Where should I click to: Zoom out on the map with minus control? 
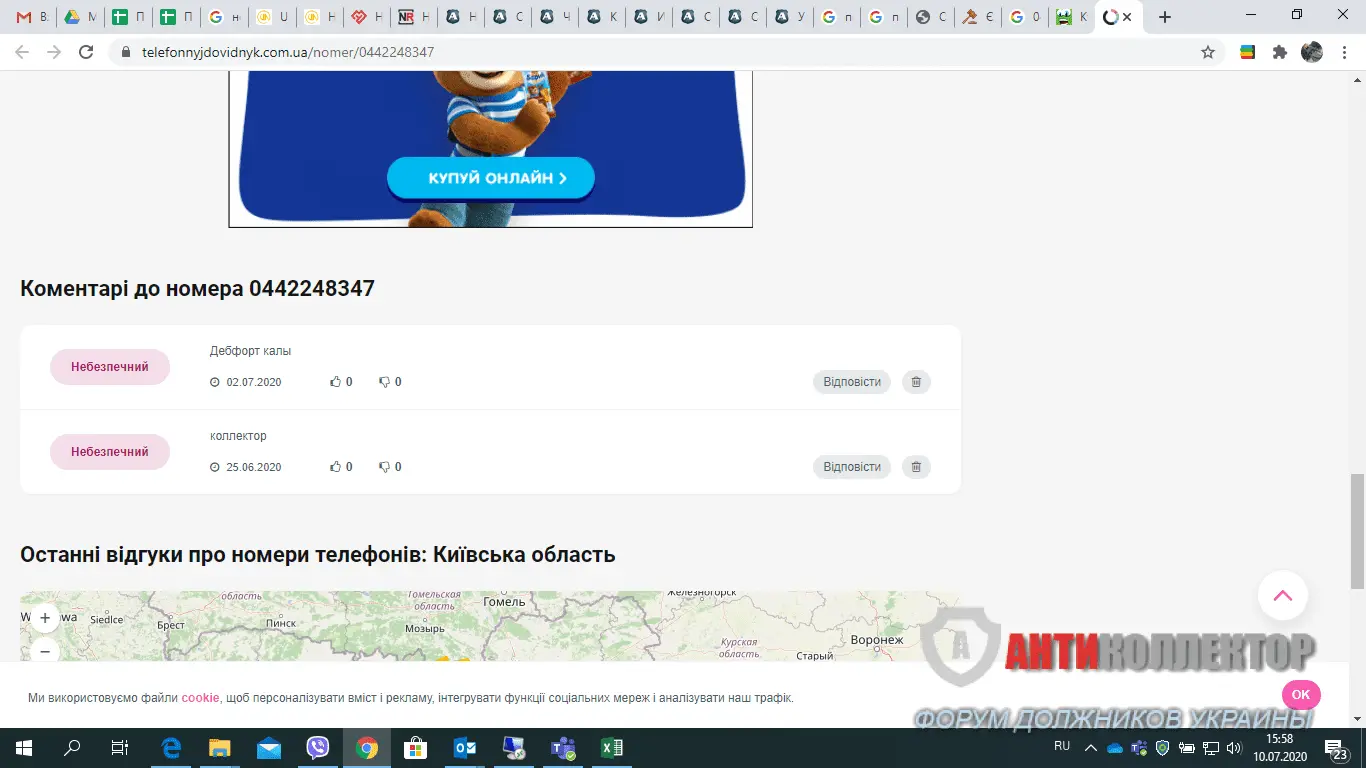(x=44, y=650)
